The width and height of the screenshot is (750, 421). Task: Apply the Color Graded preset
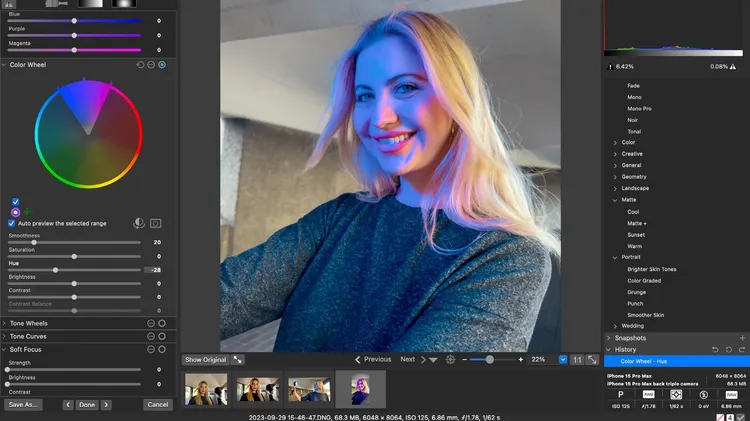pyautogui.click(x=644, y=281)
